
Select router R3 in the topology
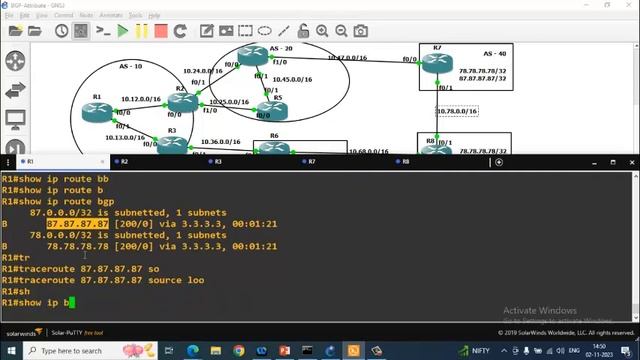point(172,145)
